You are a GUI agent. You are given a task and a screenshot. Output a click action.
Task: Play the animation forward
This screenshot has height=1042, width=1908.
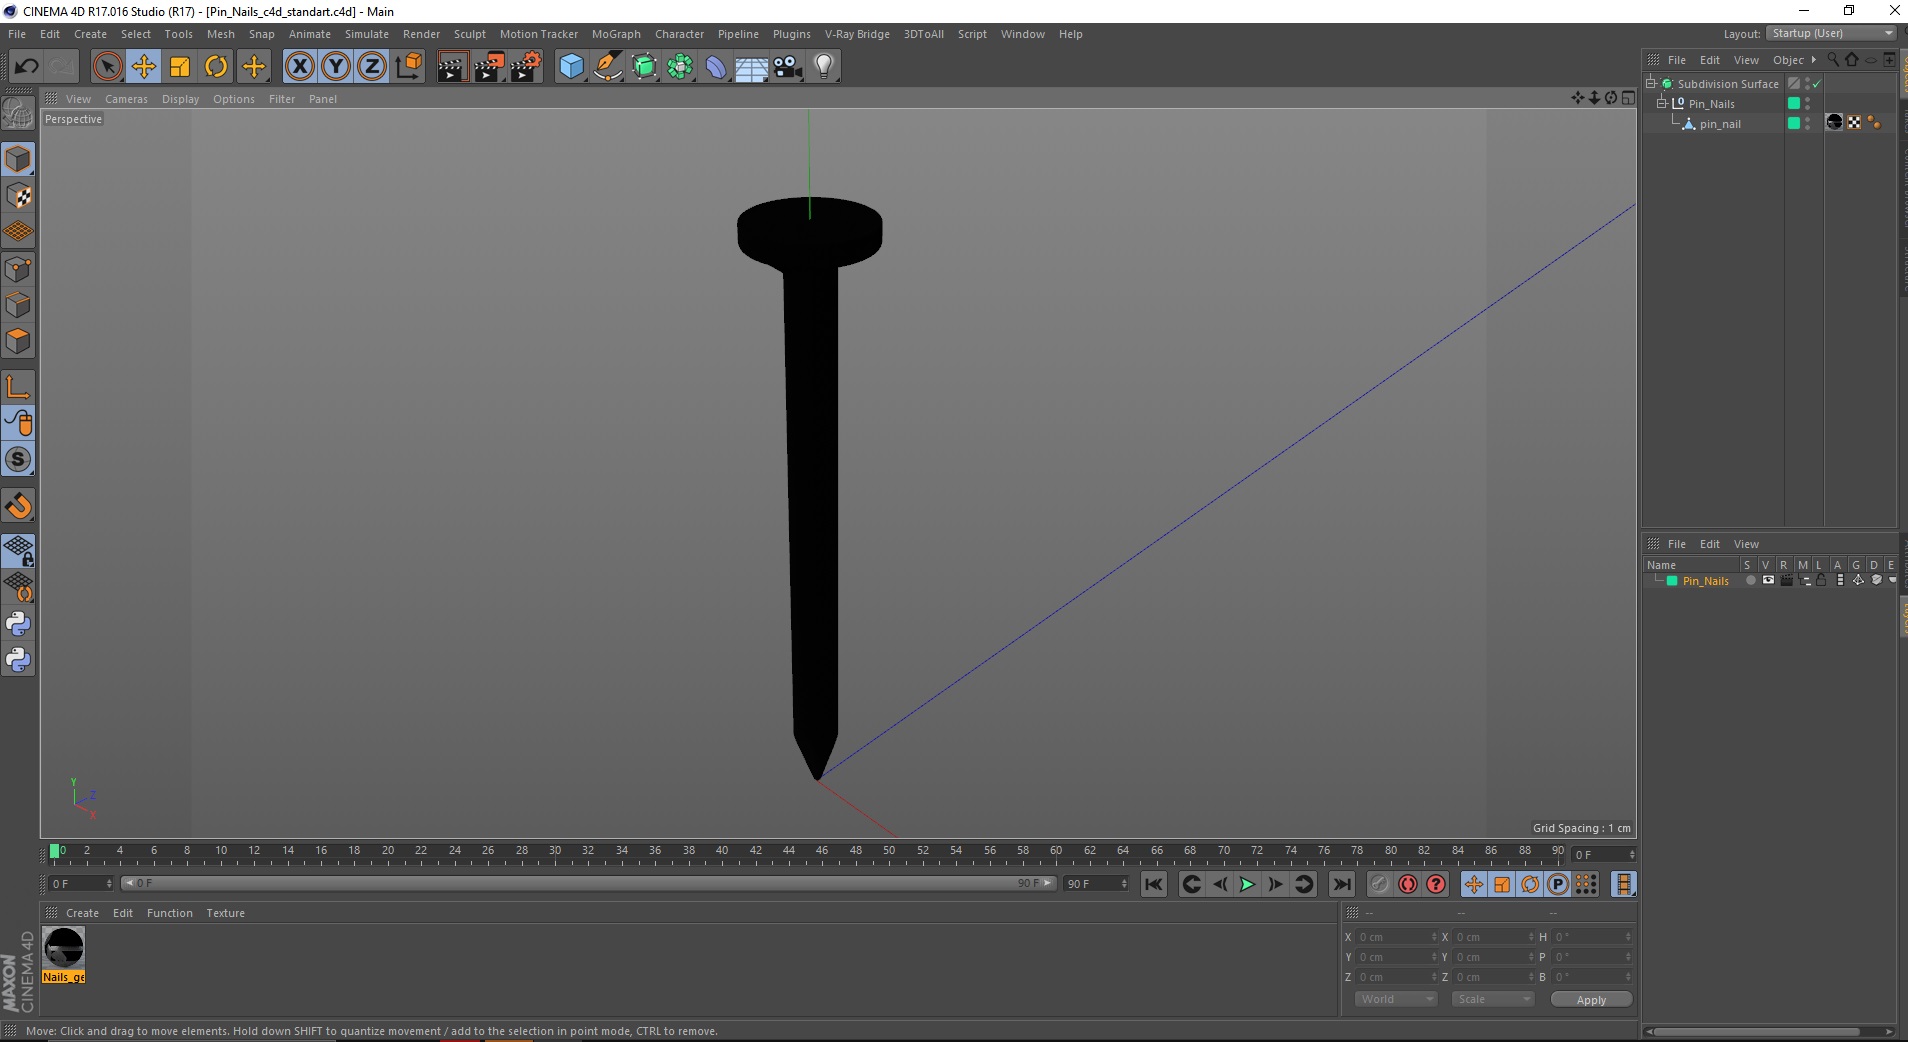coord(1247,884)
